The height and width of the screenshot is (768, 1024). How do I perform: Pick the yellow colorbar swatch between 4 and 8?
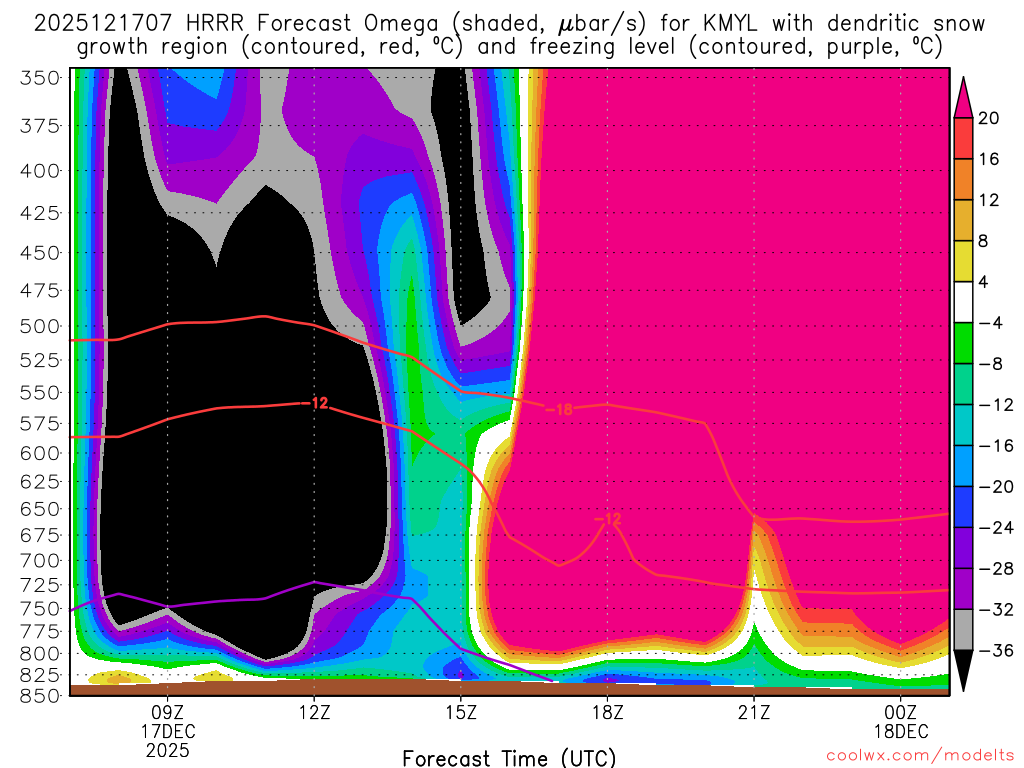point(963,261)
